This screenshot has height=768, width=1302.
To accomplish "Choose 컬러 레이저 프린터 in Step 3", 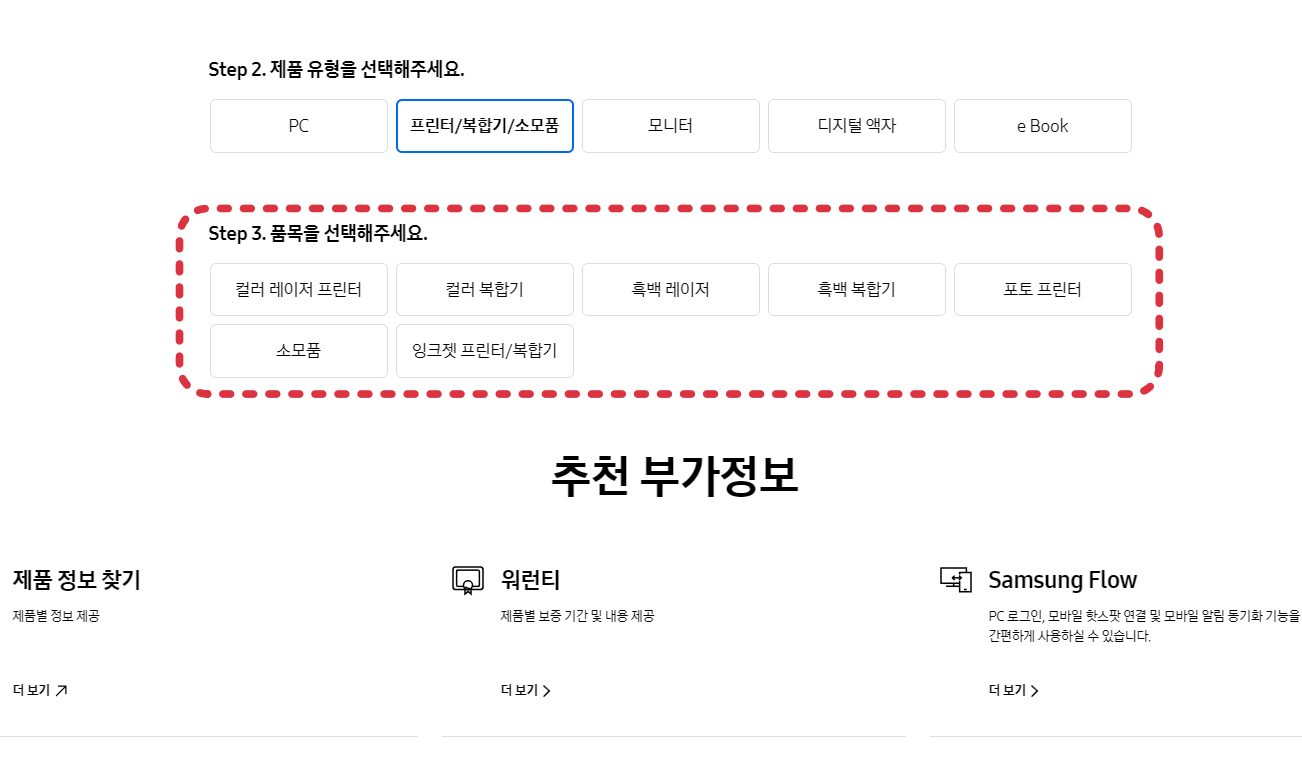I will [x=298, y=289].
